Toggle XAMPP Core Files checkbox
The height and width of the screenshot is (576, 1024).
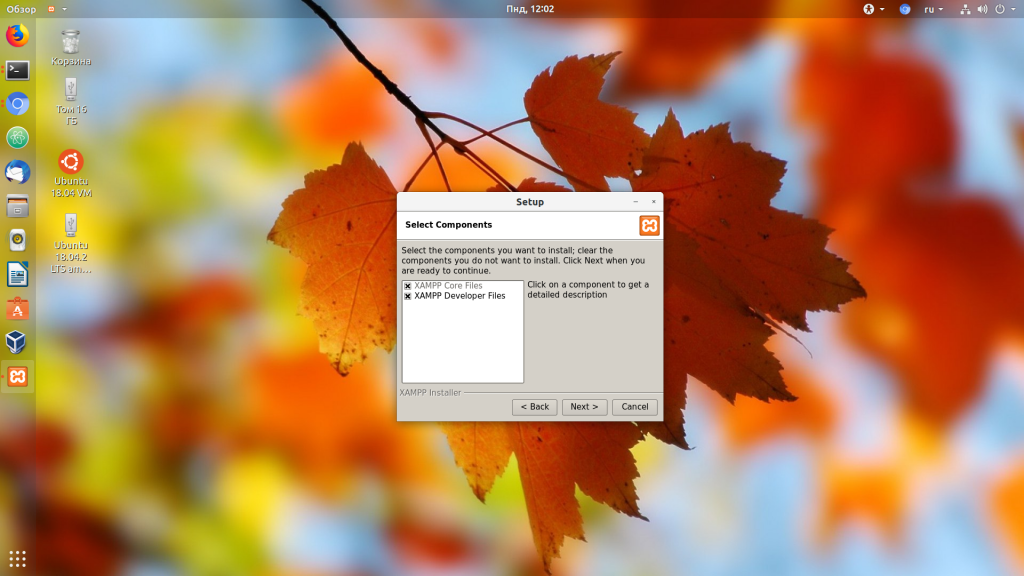tap(408, 286)
